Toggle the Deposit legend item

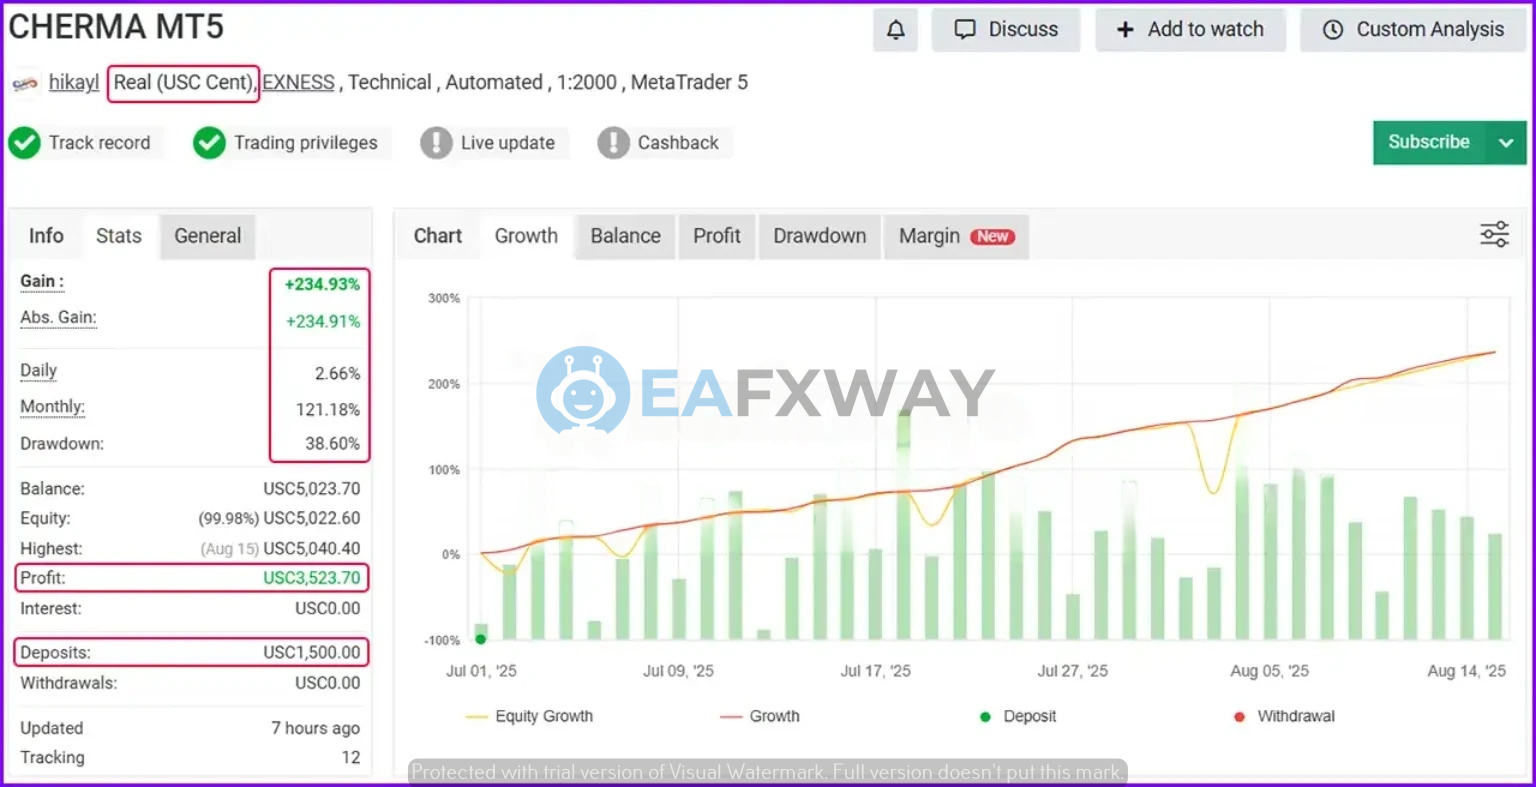click(1018, 716)
